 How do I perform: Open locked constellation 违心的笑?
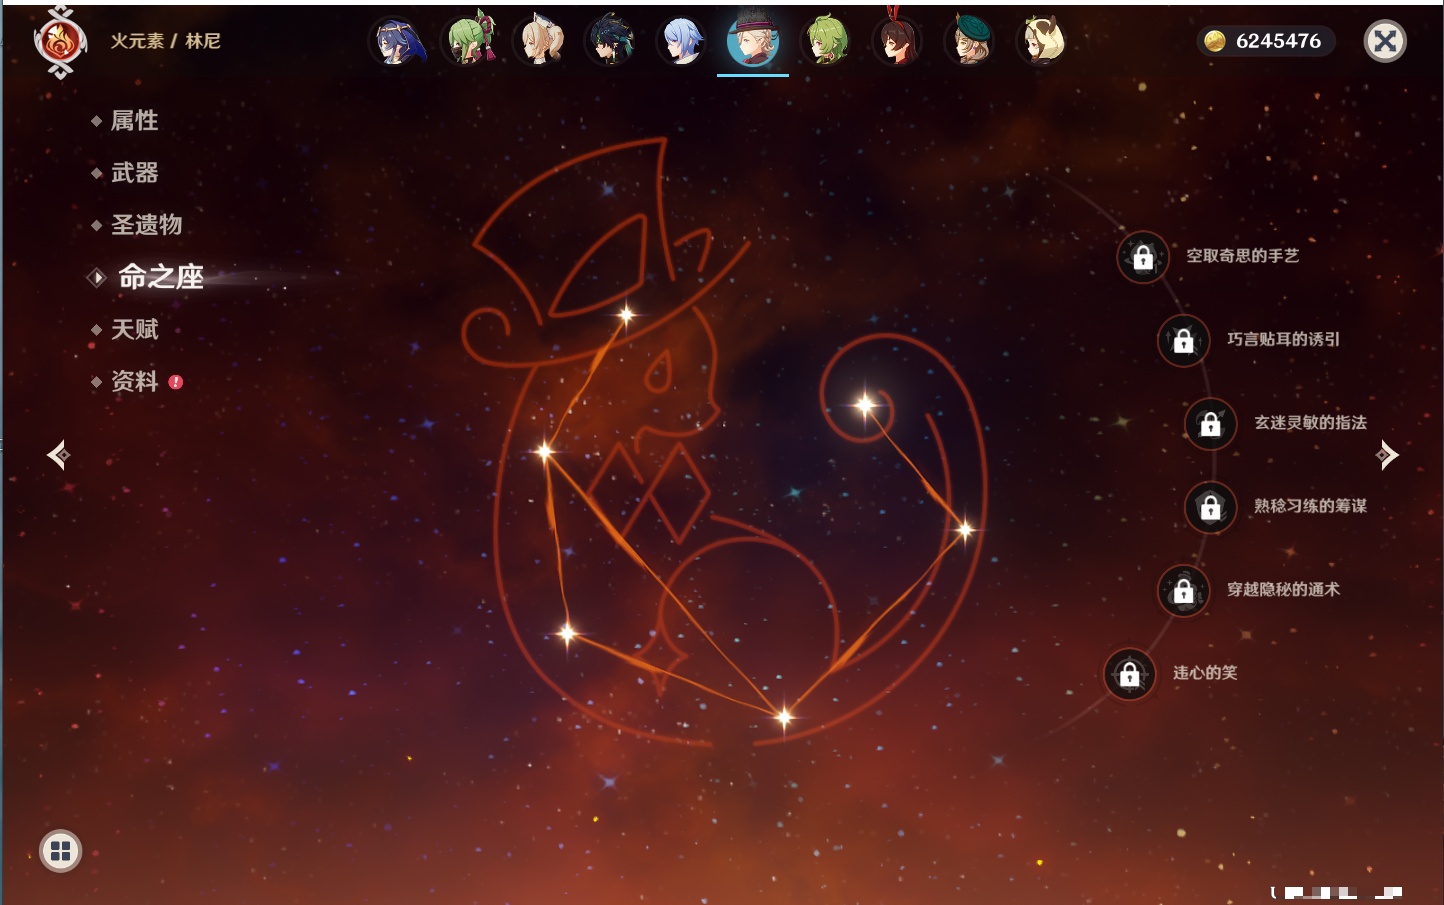point(1130,674)
